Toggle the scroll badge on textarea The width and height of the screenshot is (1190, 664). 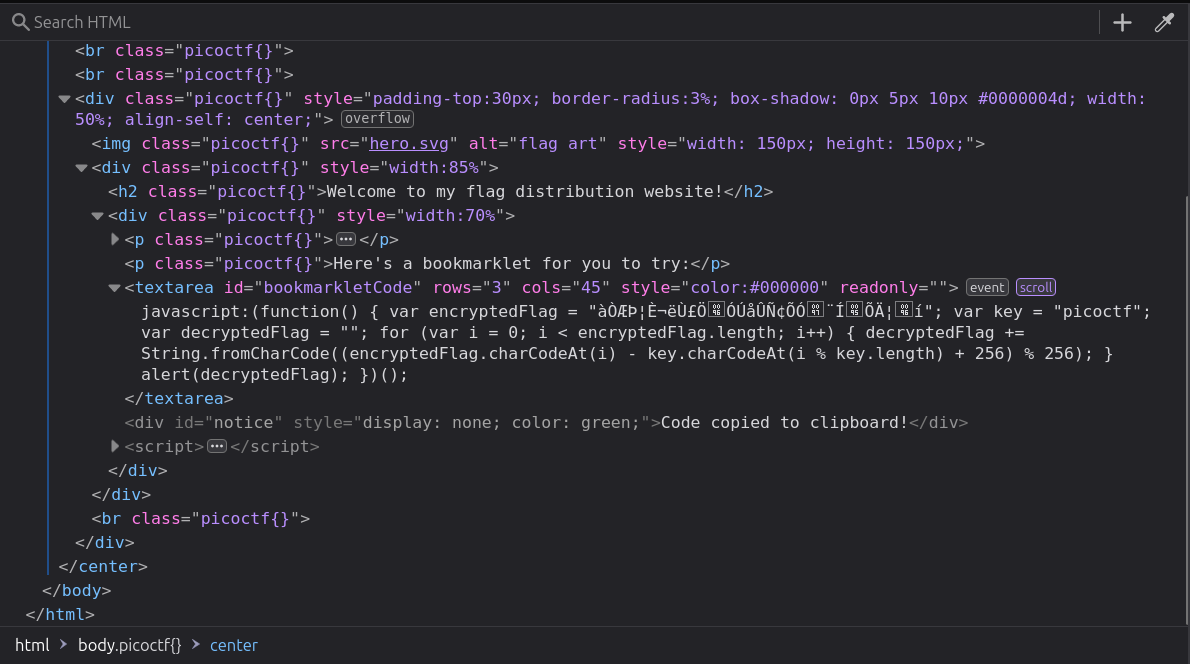pos(1036,288)
